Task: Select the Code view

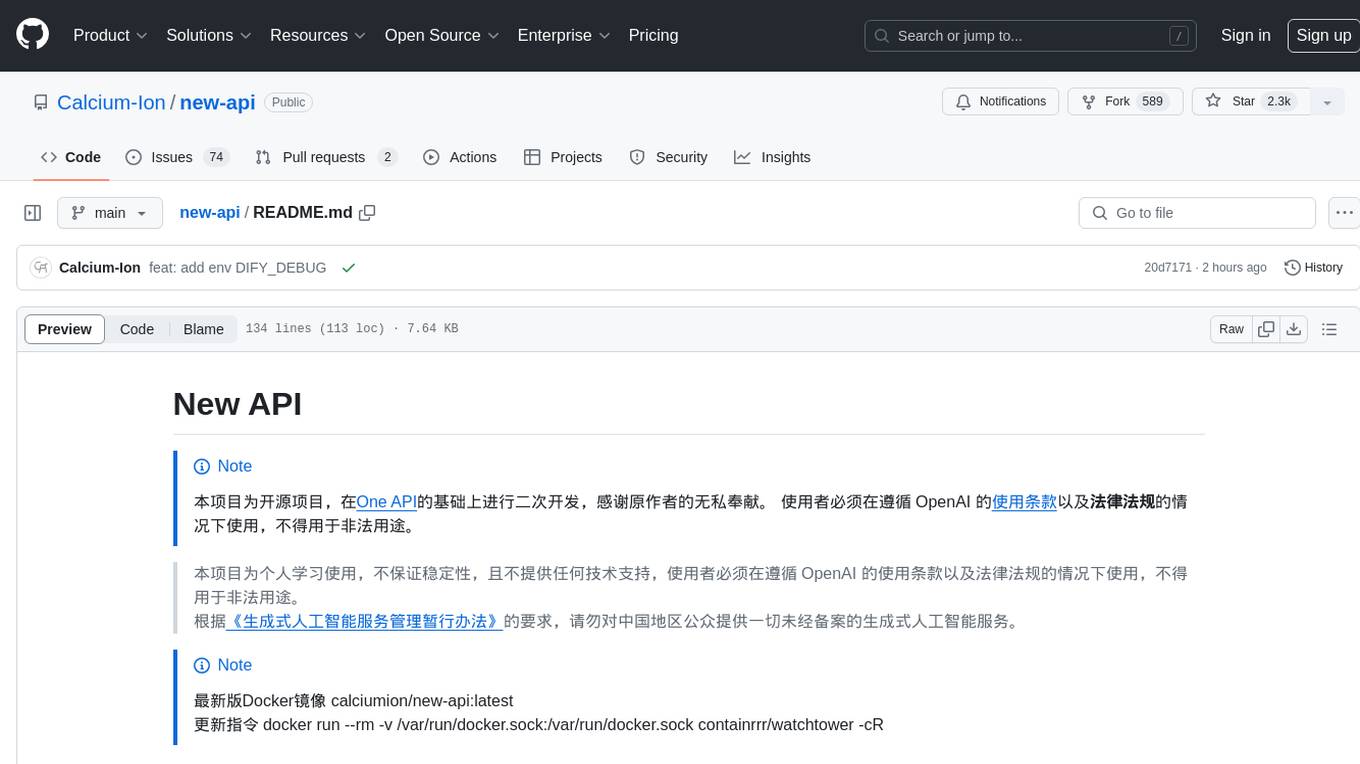Action: 137,329
